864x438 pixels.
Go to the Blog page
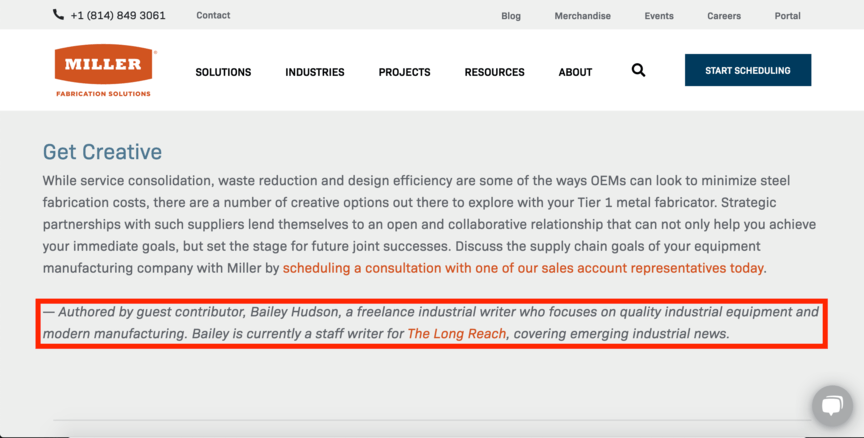[x=511, y=16]
